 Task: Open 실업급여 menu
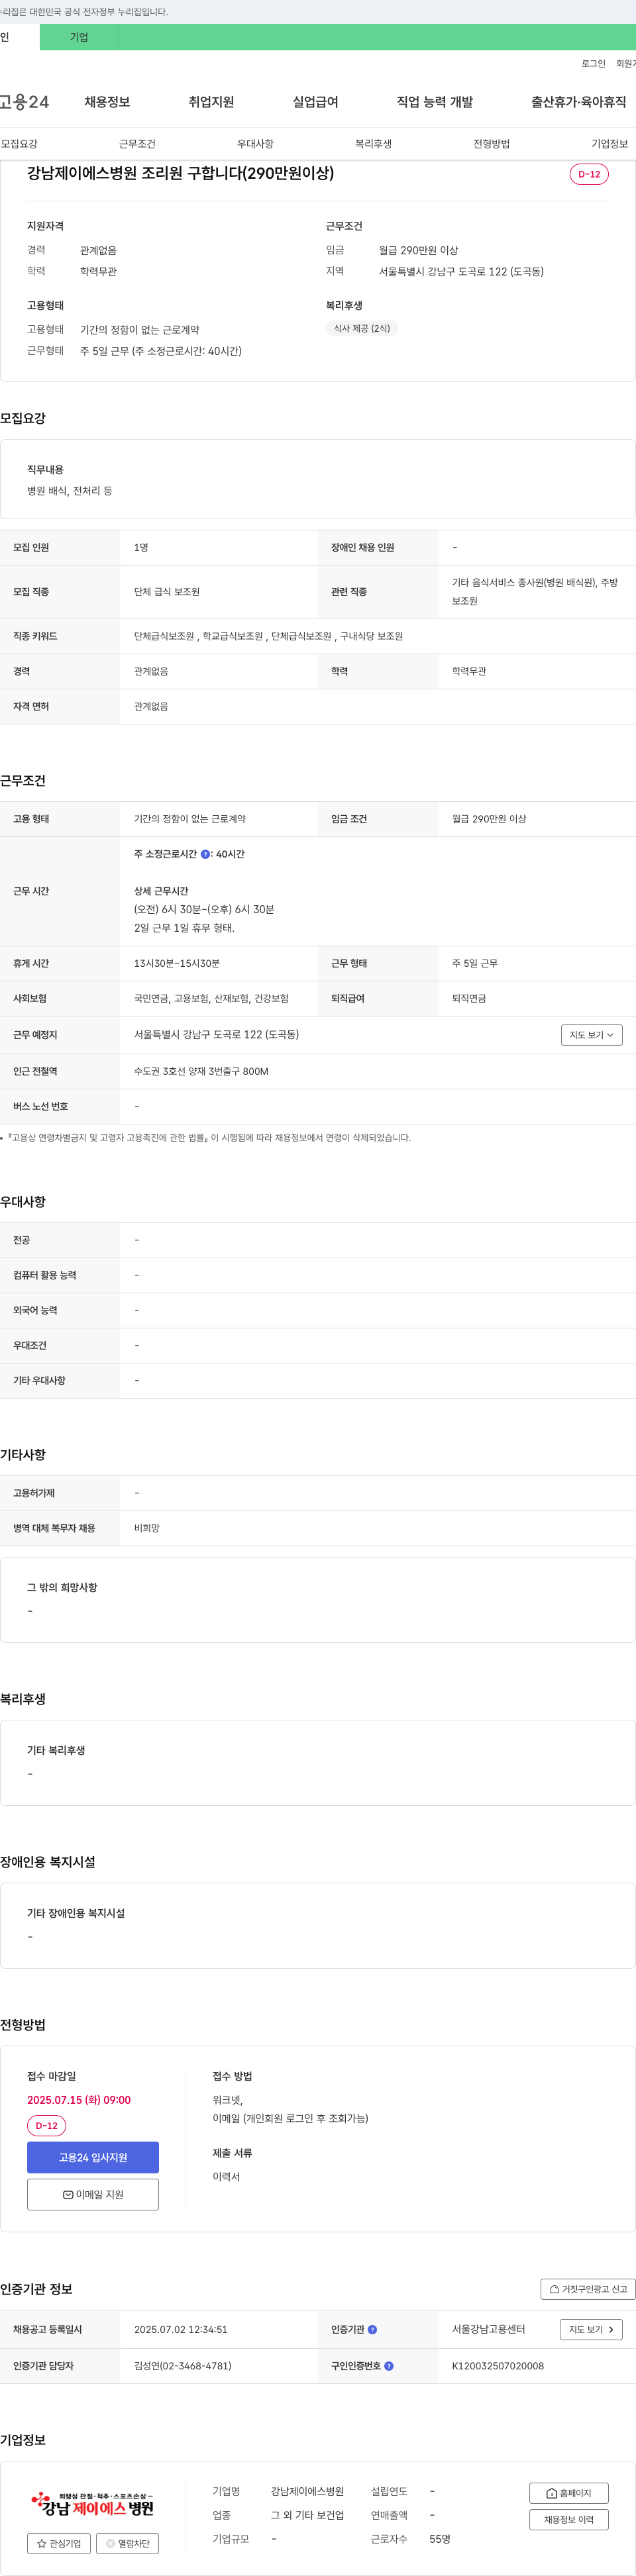coord(315,102)
